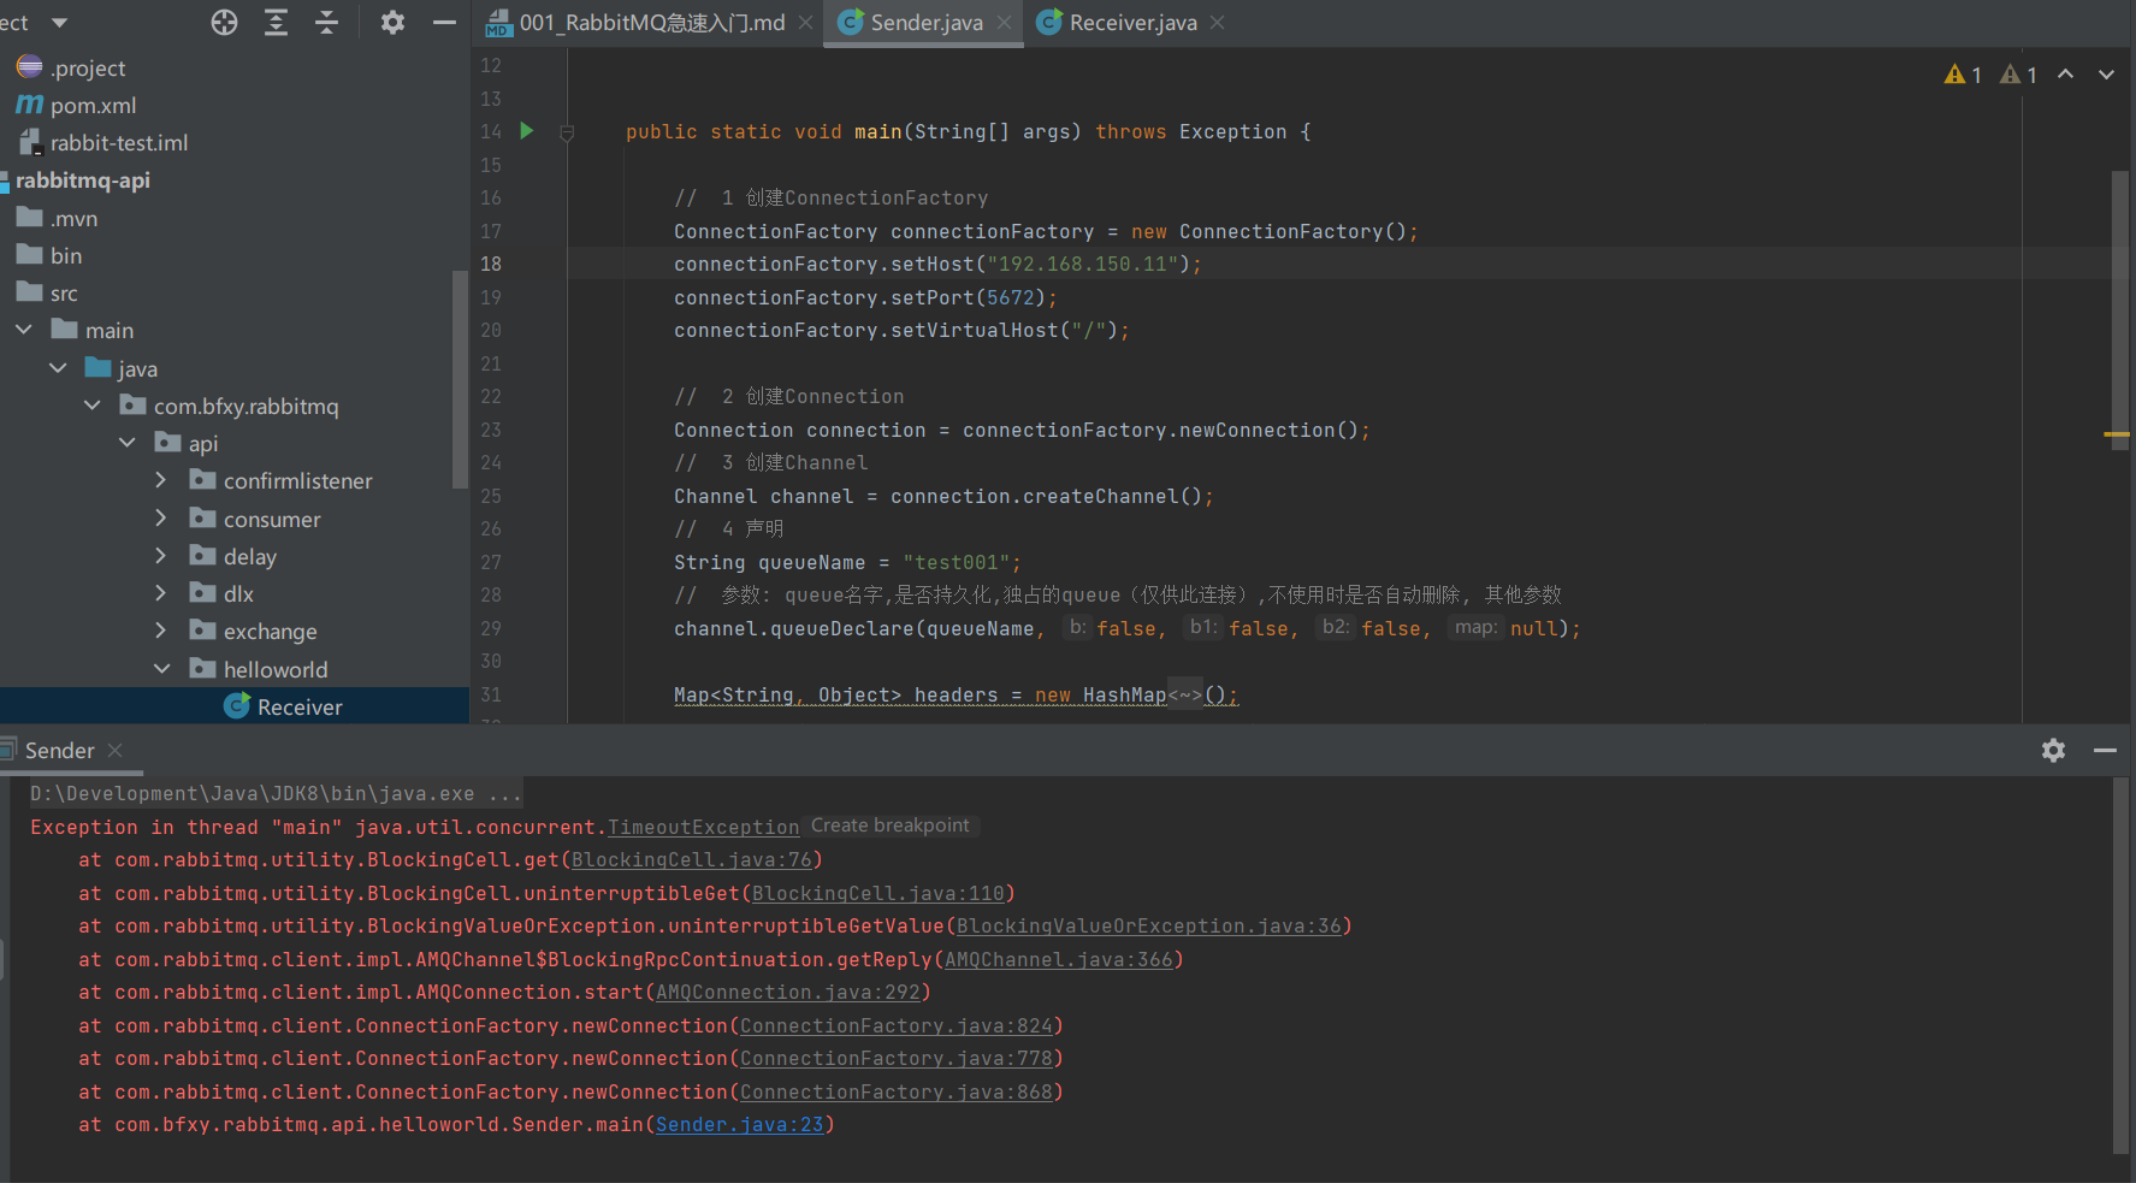Screen dimensions: 2136x1186
Task: Click the Collapse All icon in project toolbar
Action: pos(327,22)
